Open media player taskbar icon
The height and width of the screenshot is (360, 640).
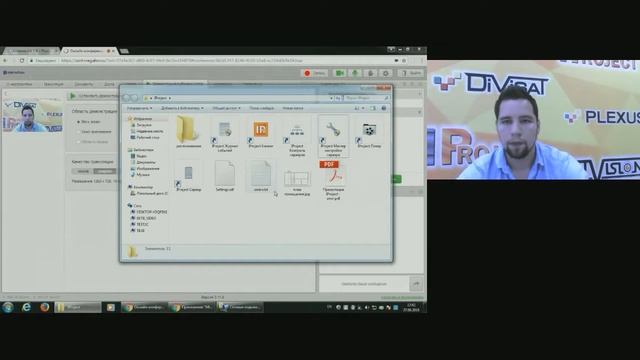[x=111, y=307]
